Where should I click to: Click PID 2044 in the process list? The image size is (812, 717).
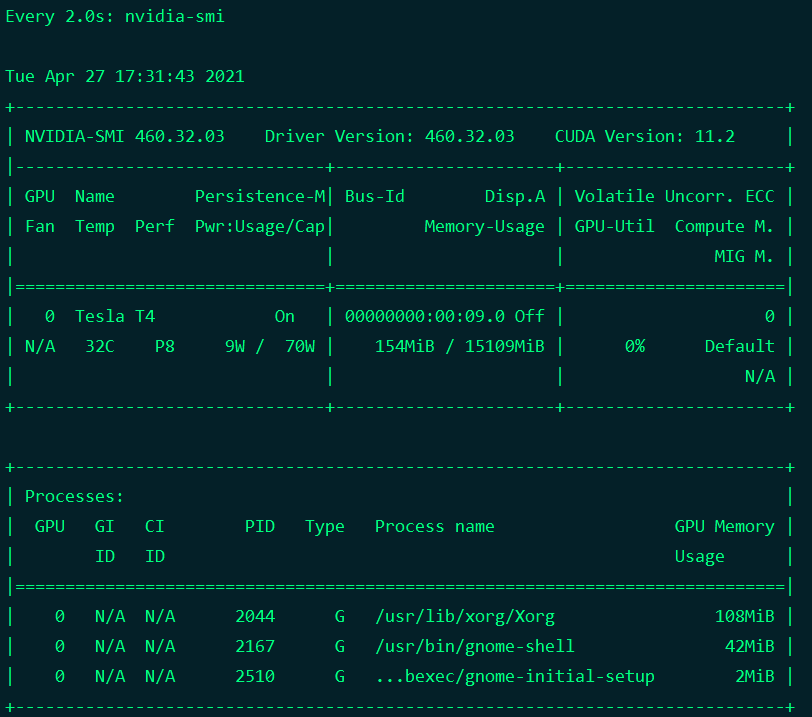click(255, 616)
